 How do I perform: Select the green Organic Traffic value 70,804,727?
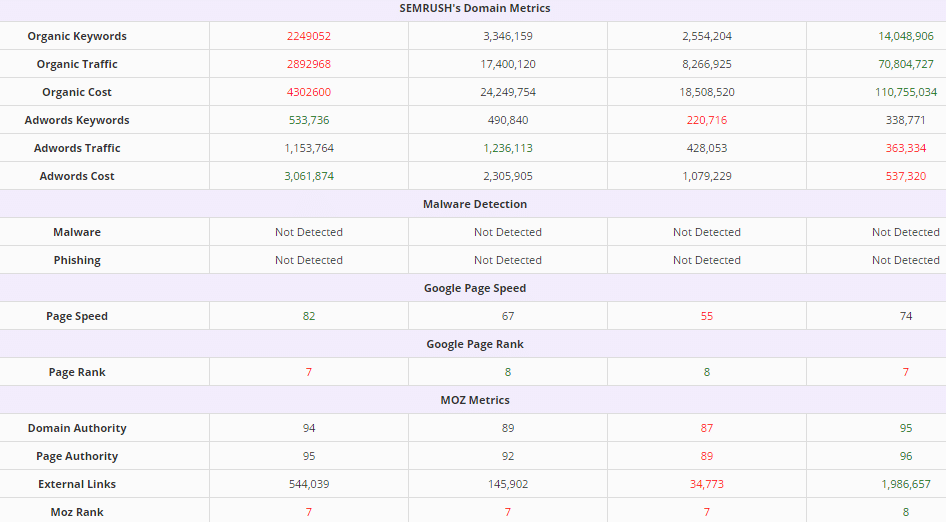click(906, 64)
